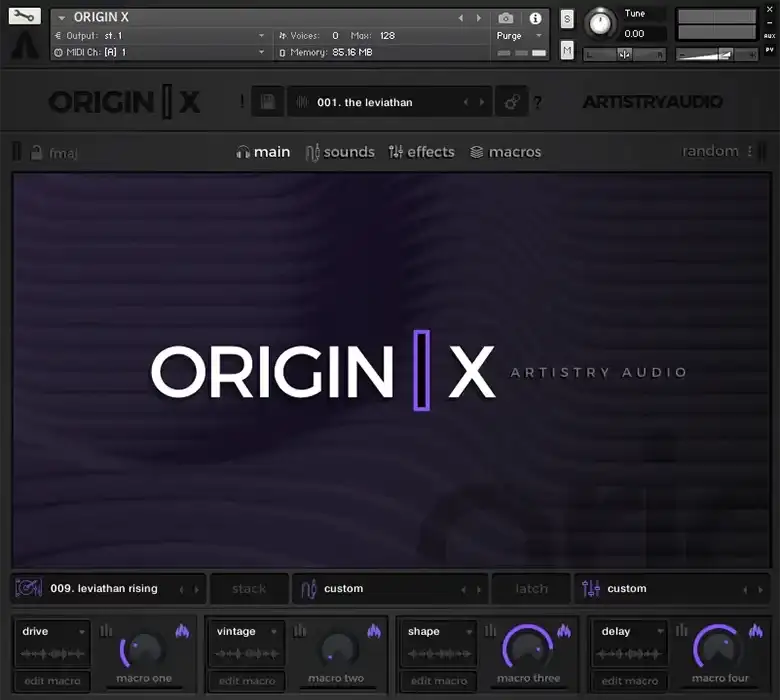
Task: Solo the instrument with the S button
Action: pos(567,19)
